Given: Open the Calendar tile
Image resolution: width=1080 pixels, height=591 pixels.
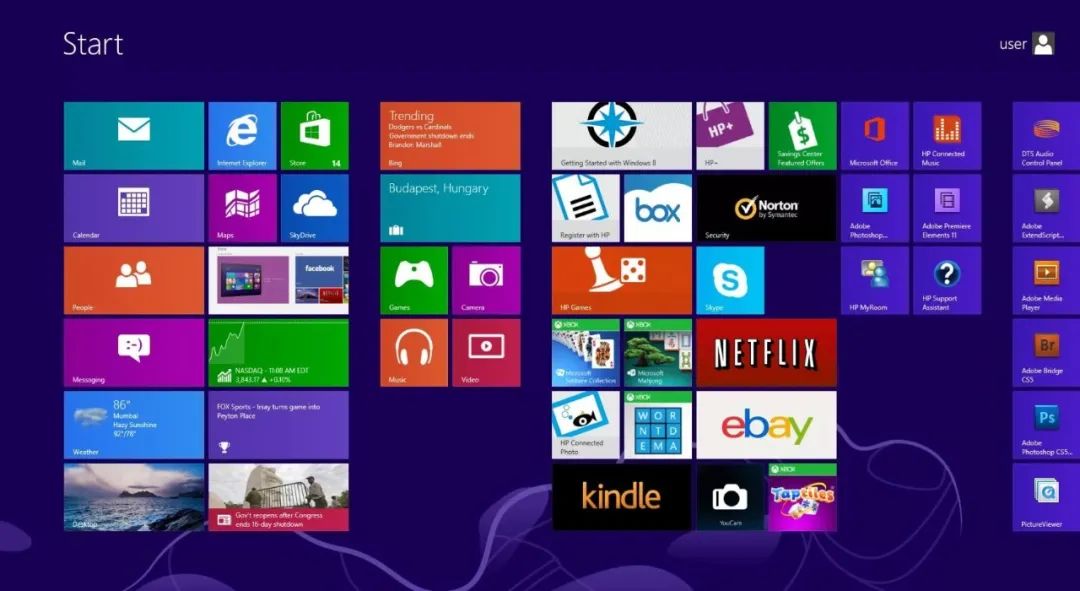Looking at the screenshot, I should tap(134, 208).
